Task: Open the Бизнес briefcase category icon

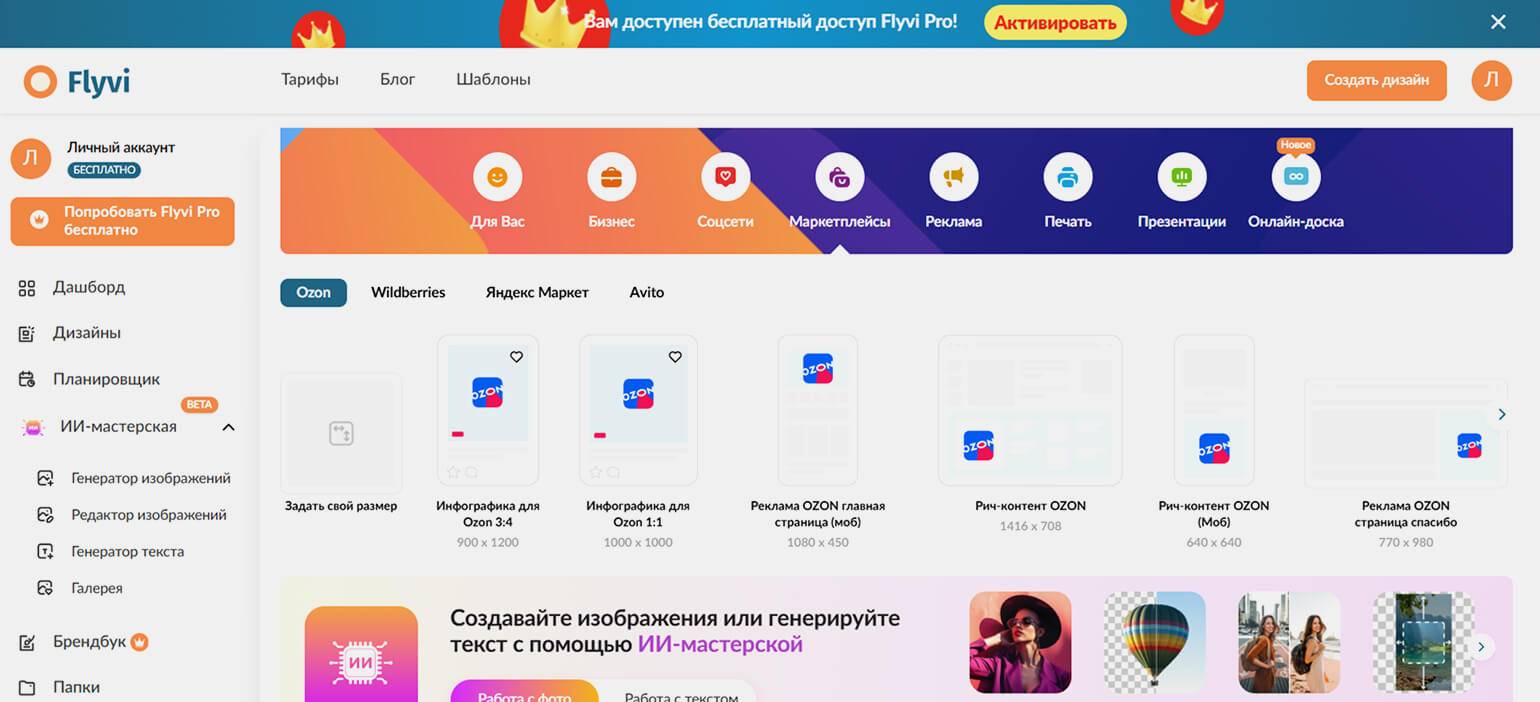Action: click(x=611, y=178)
